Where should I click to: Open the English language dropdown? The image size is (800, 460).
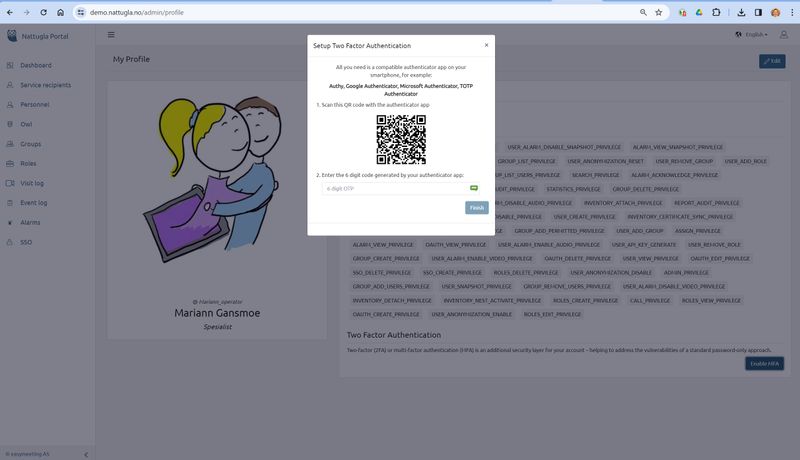752,34
